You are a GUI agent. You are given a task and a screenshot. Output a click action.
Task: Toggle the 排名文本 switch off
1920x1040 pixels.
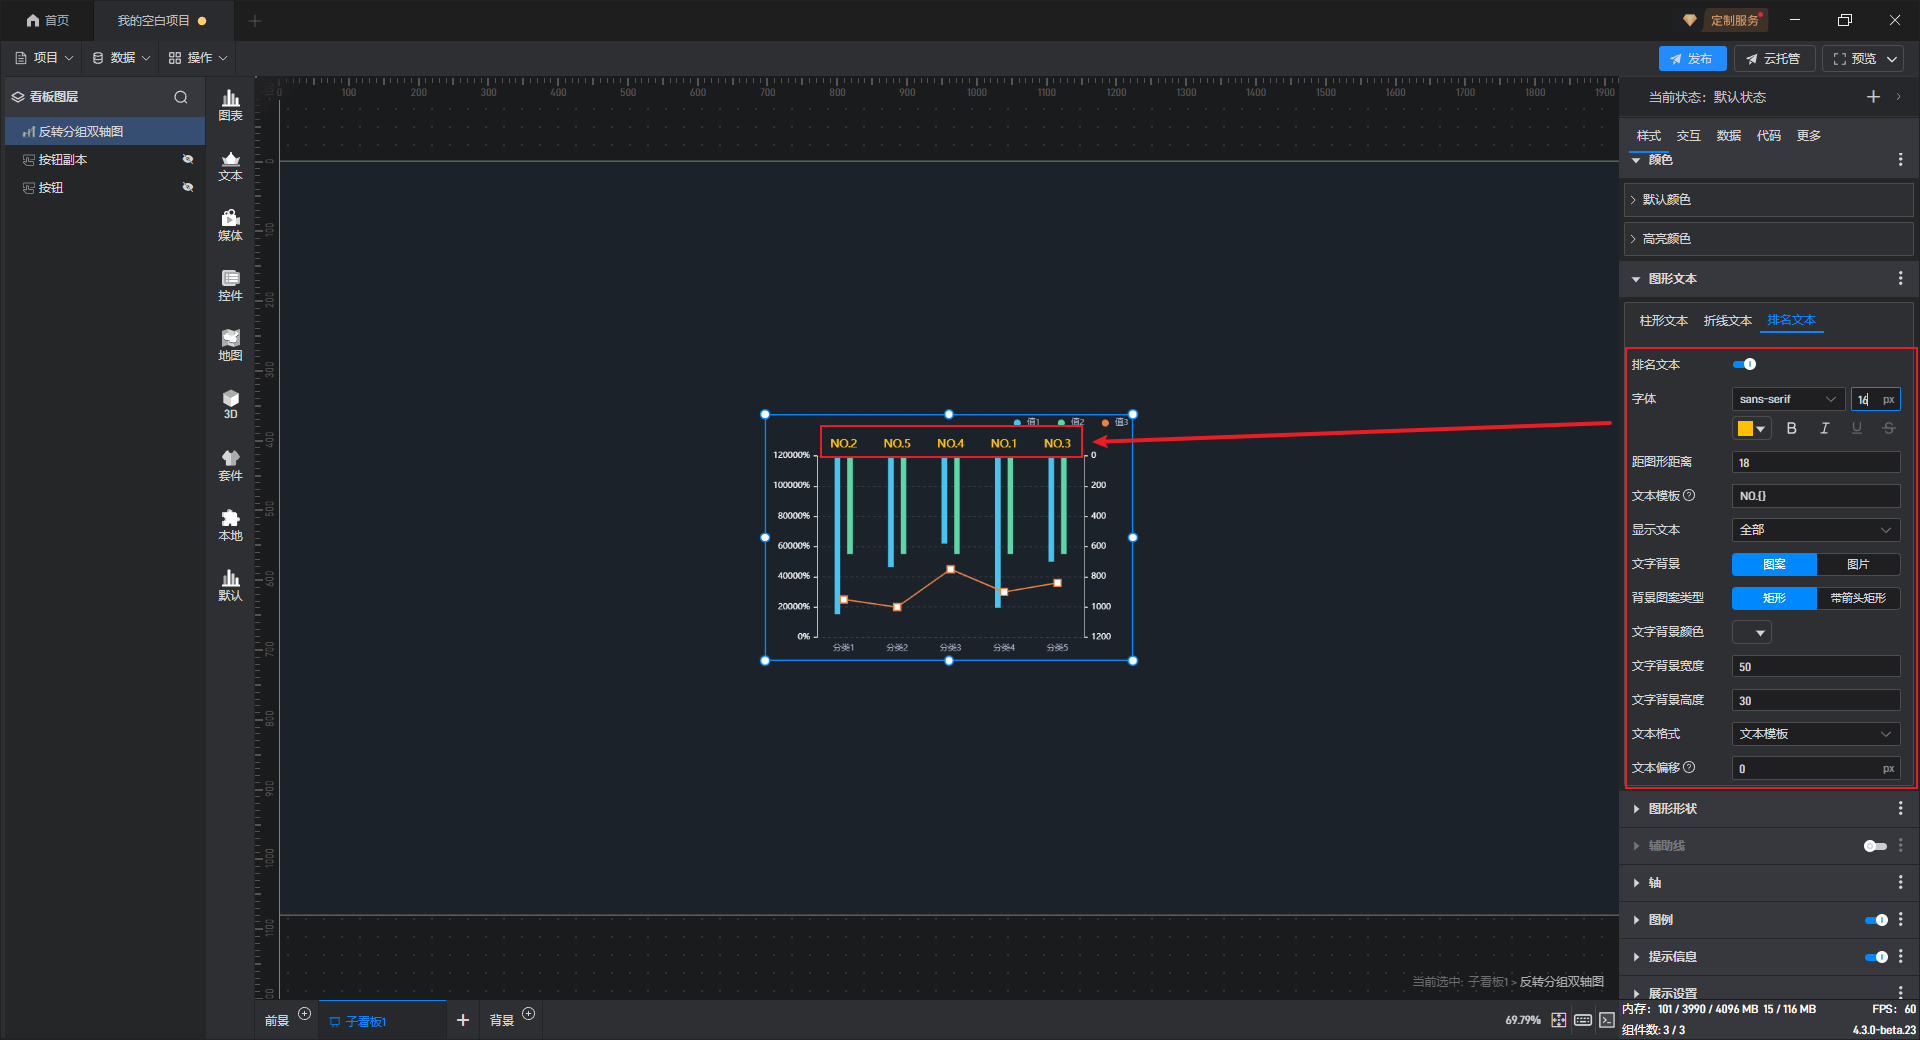[1744, 364]
